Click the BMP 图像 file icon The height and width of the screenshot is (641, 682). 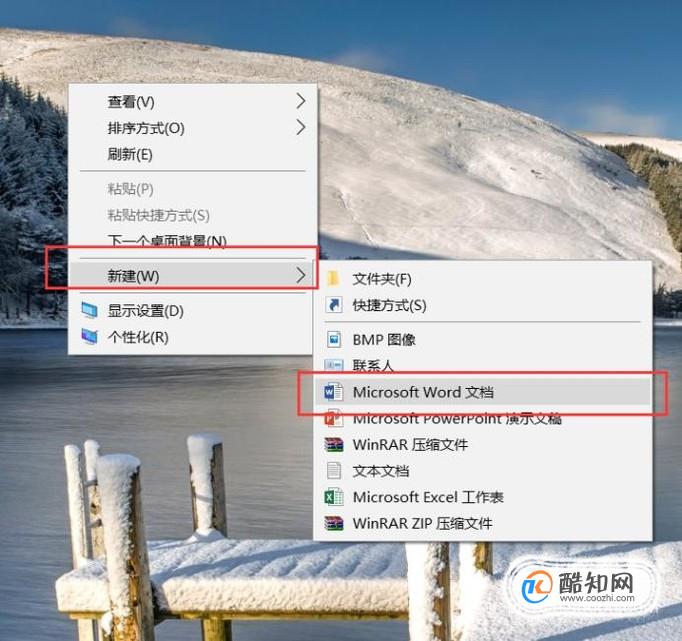334,339
